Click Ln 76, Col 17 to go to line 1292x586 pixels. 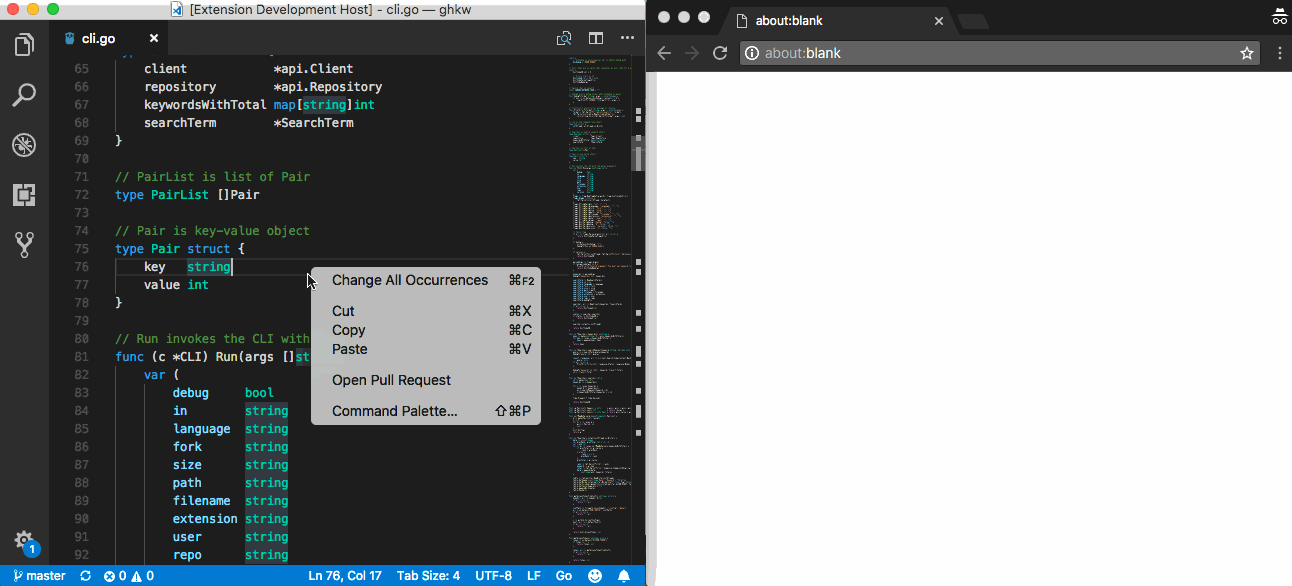tap(347, 575)
